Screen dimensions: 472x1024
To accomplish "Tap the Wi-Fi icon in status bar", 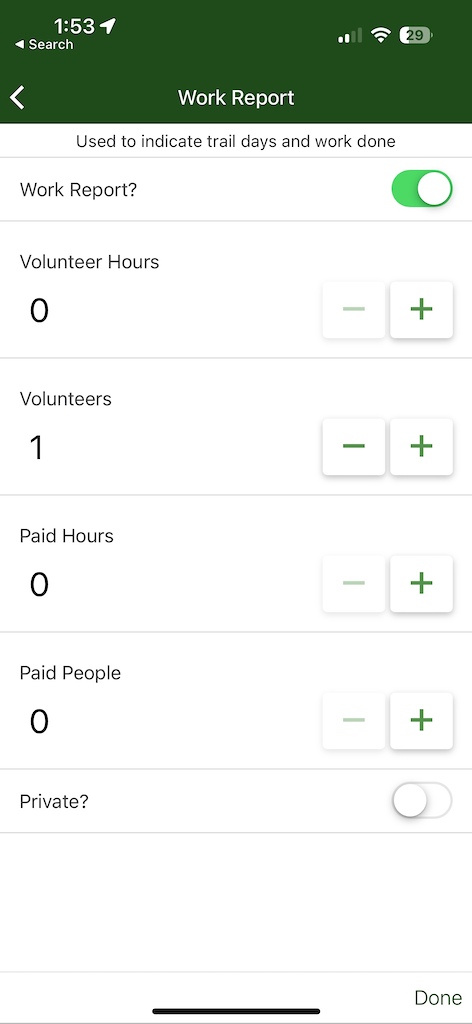I will point(380,35).
